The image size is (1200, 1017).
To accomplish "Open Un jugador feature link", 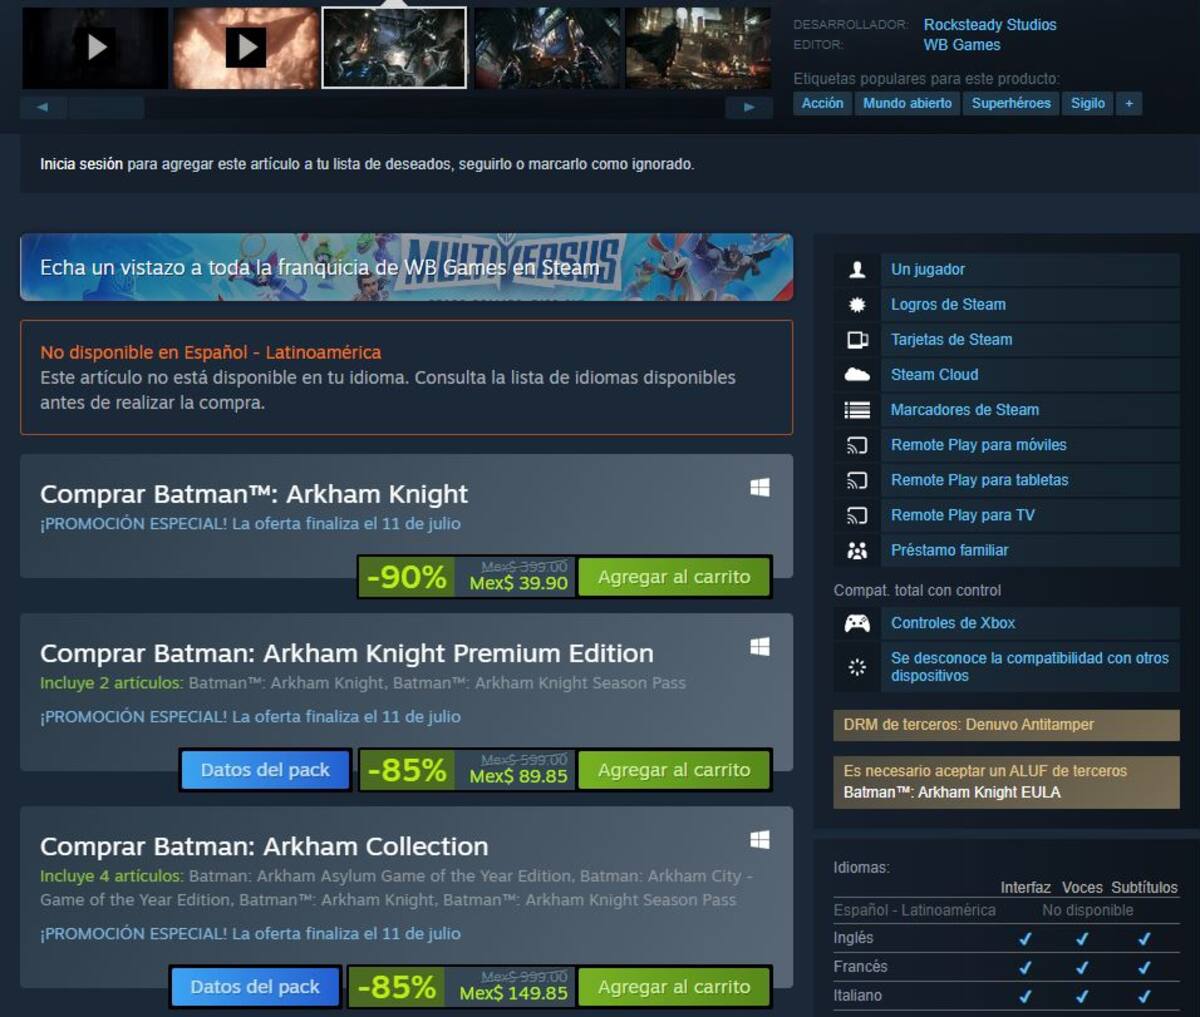I will tap(928, 269).
